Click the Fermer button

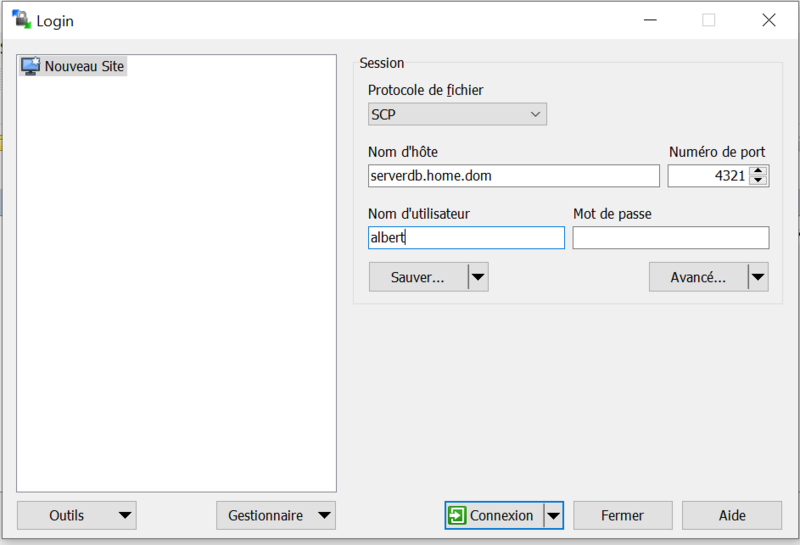pyautogui.click(x=622, y=515)
